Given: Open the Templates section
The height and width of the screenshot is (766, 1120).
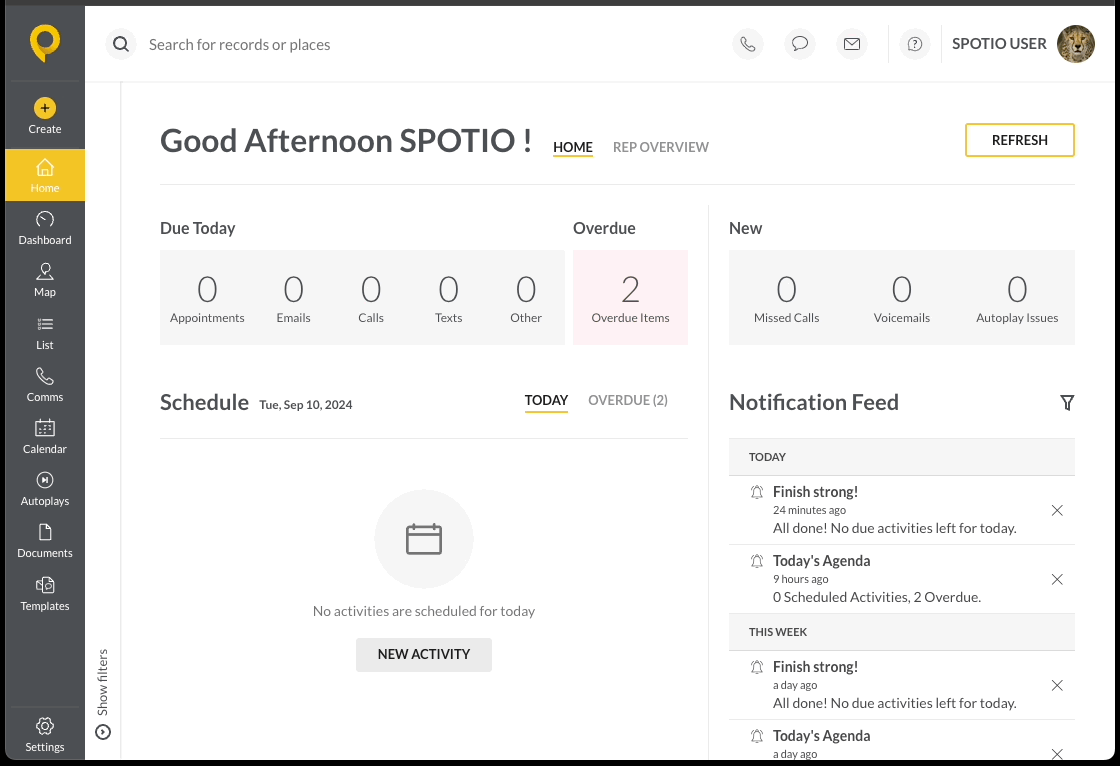Looking at the screenshot, I should 44,595.
